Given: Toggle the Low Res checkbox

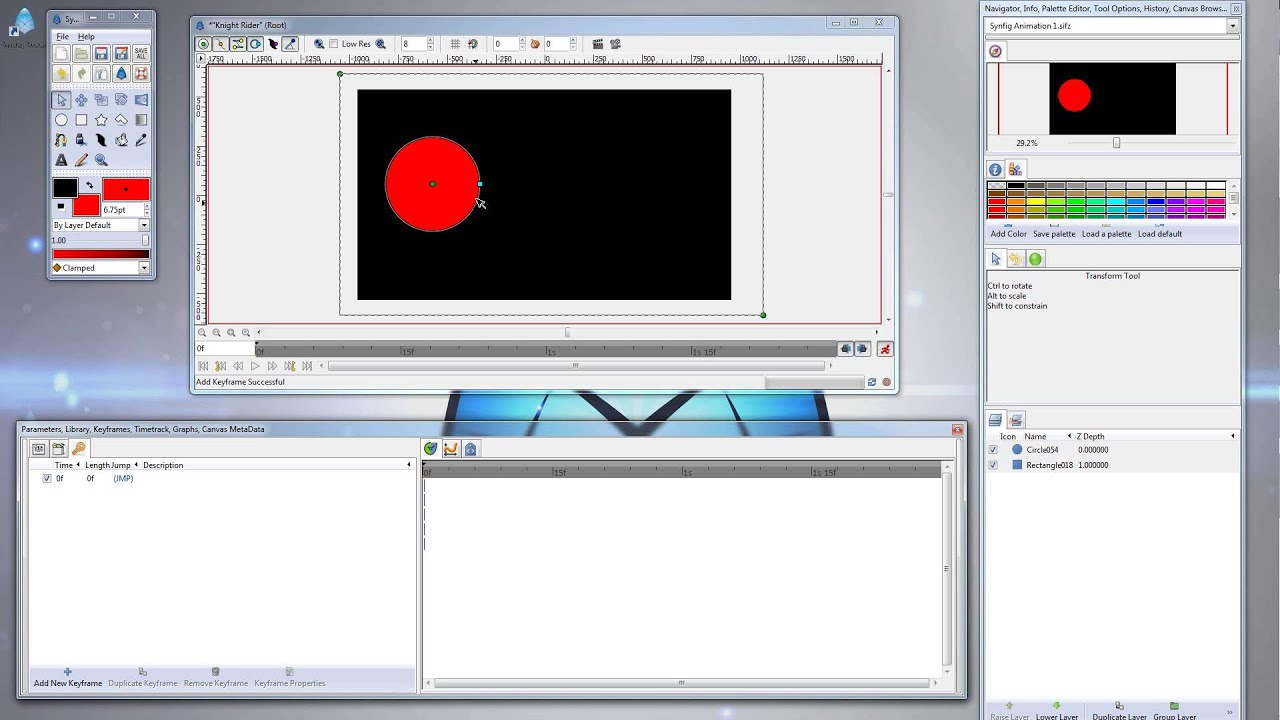Looking at the screenshot, I should coord(333,44).
